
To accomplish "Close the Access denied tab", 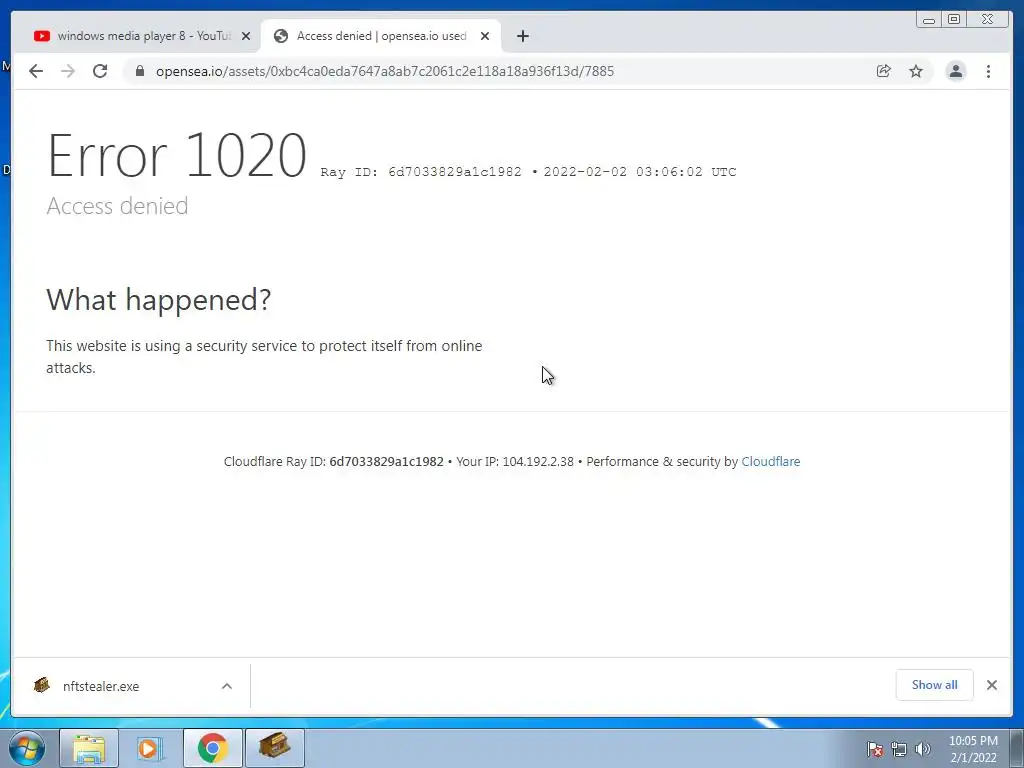I will pos(485,36).
